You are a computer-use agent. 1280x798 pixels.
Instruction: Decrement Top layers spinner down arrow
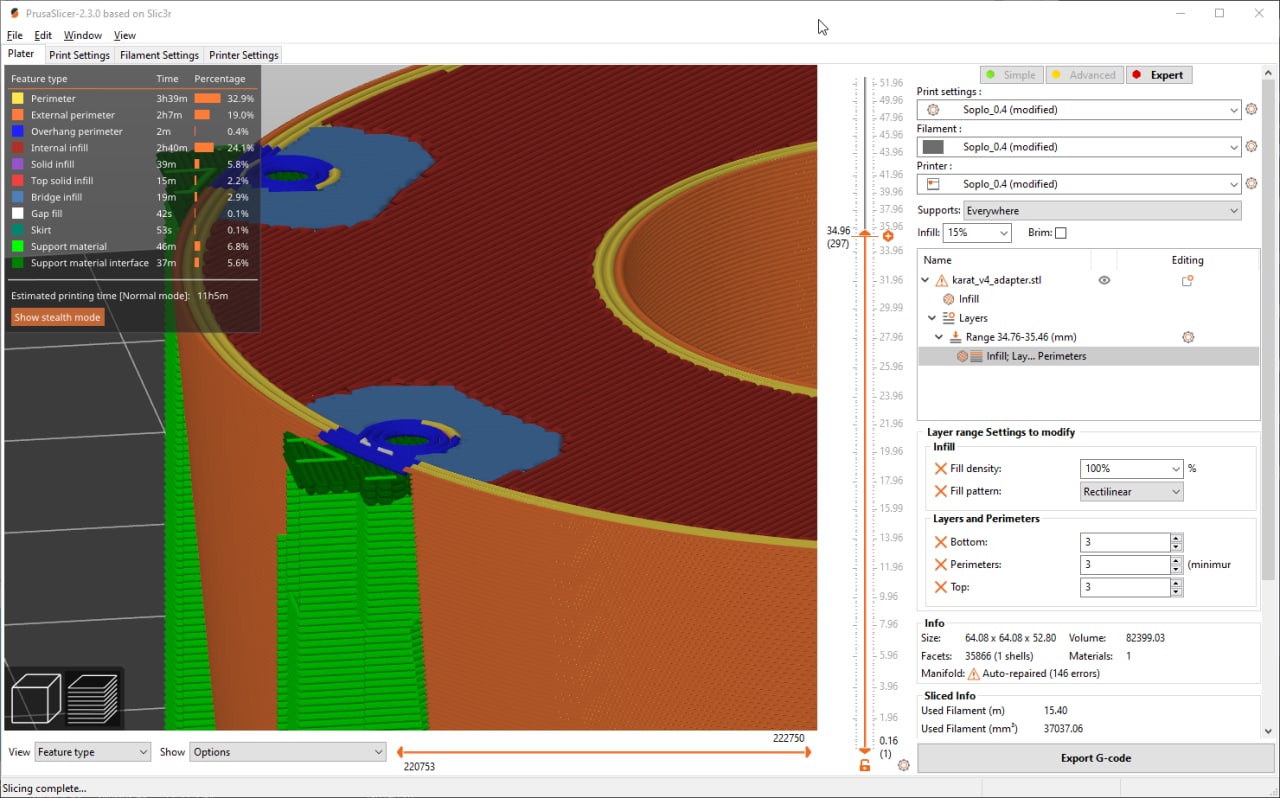(1176, 592)
